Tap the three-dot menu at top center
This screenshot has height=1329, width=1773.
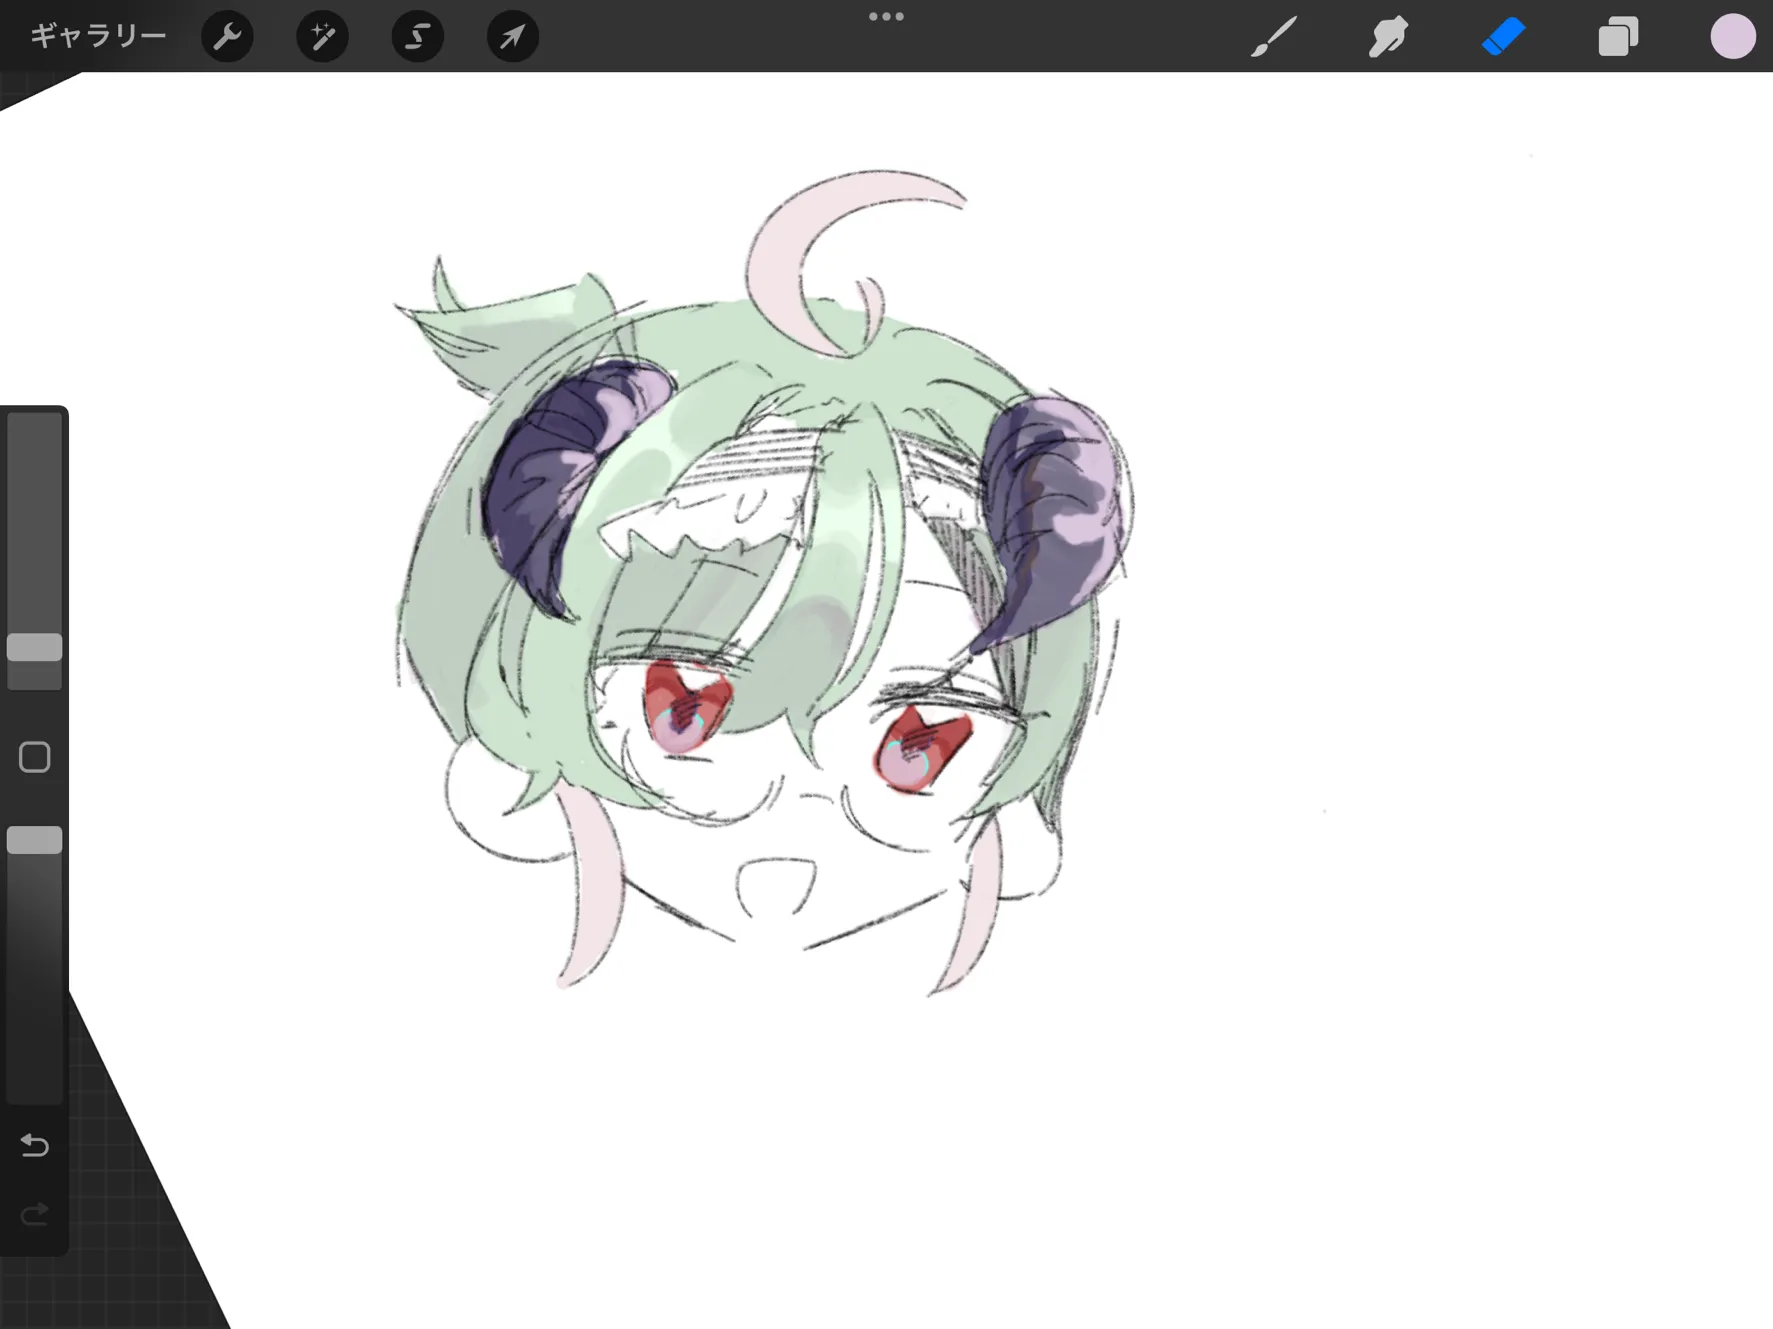(886, 17)
